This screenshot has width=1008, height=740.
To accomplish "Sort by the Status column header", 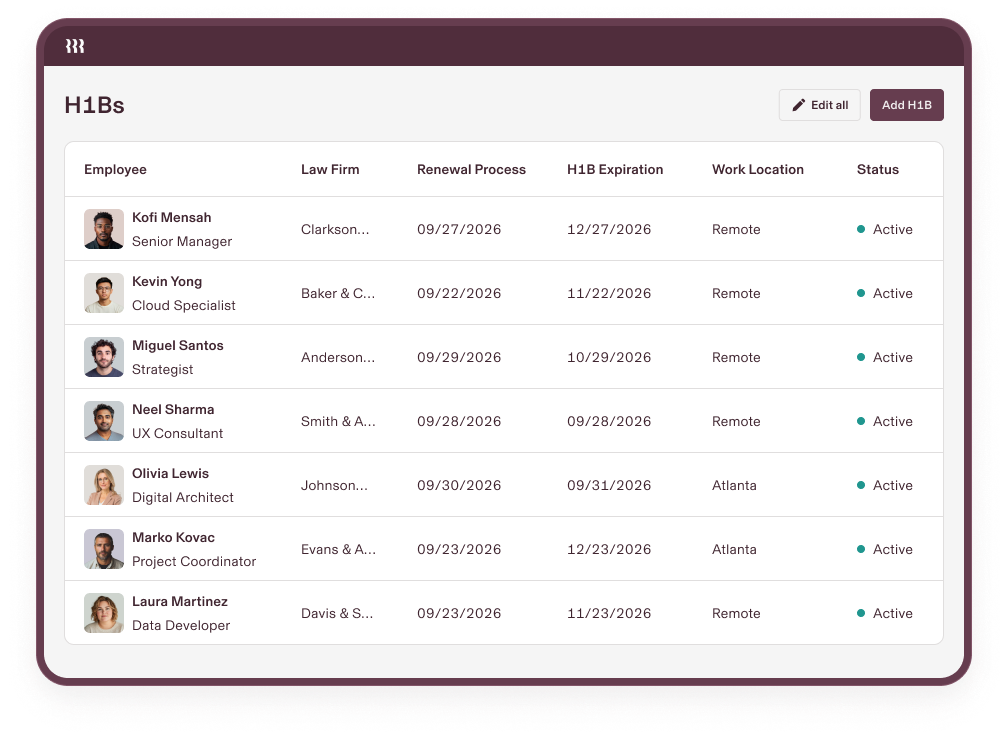I will 878,169.
